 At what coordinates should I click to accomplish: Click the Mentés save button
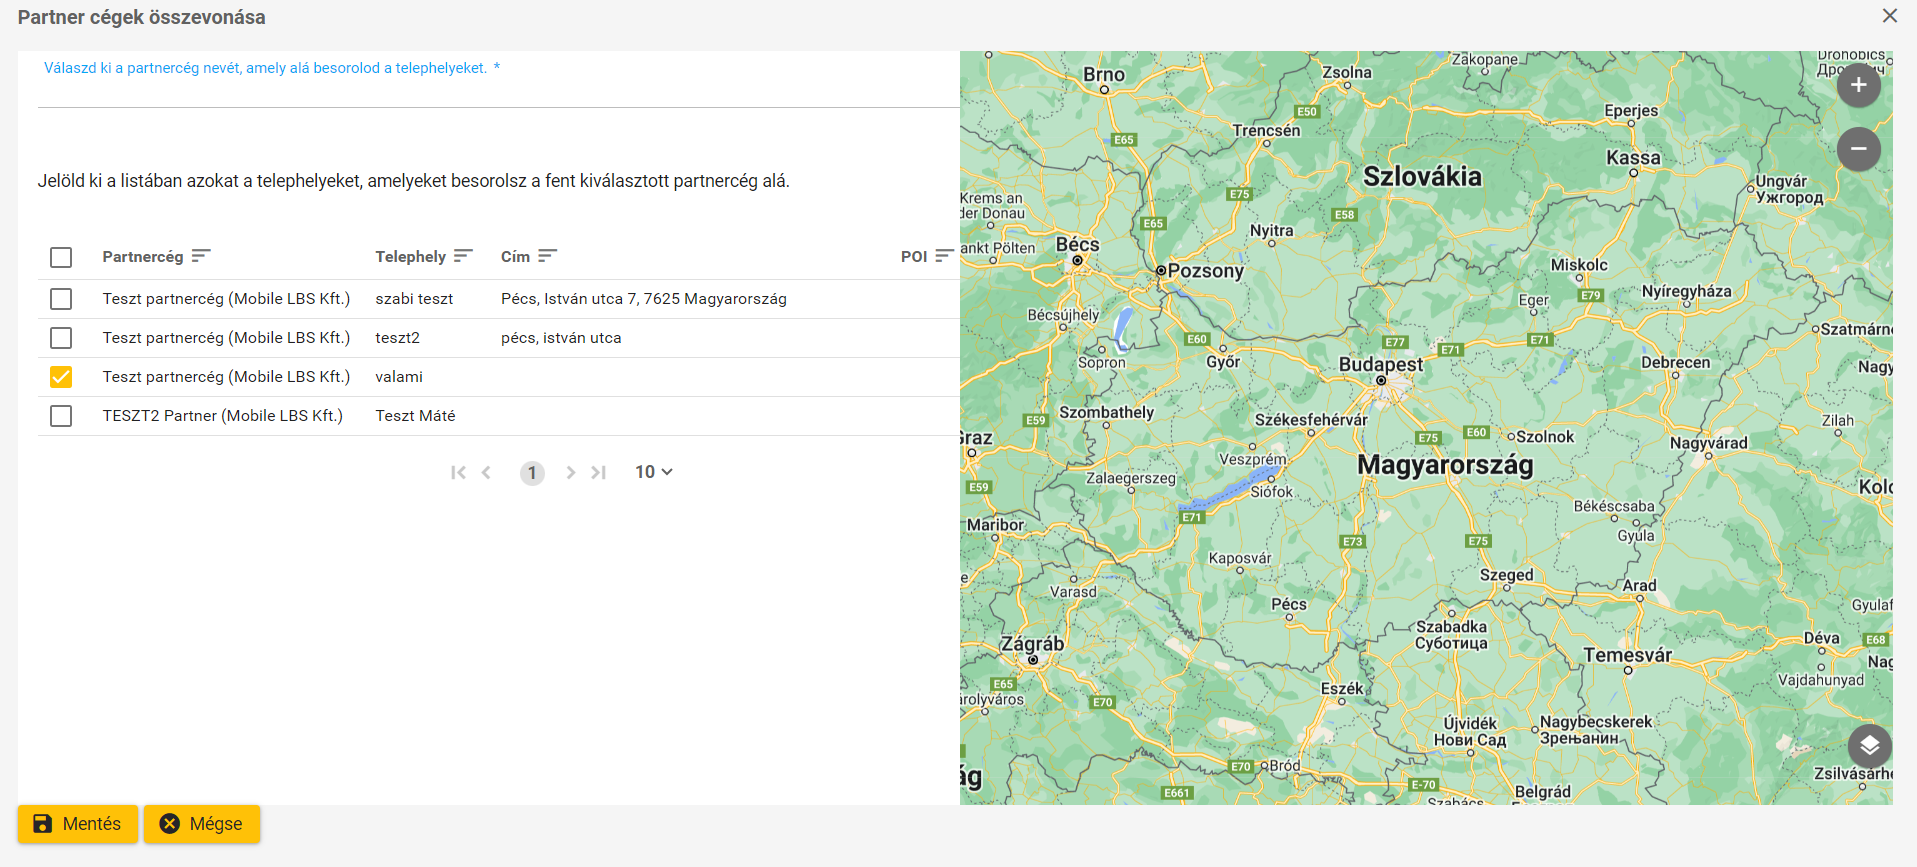77,824
